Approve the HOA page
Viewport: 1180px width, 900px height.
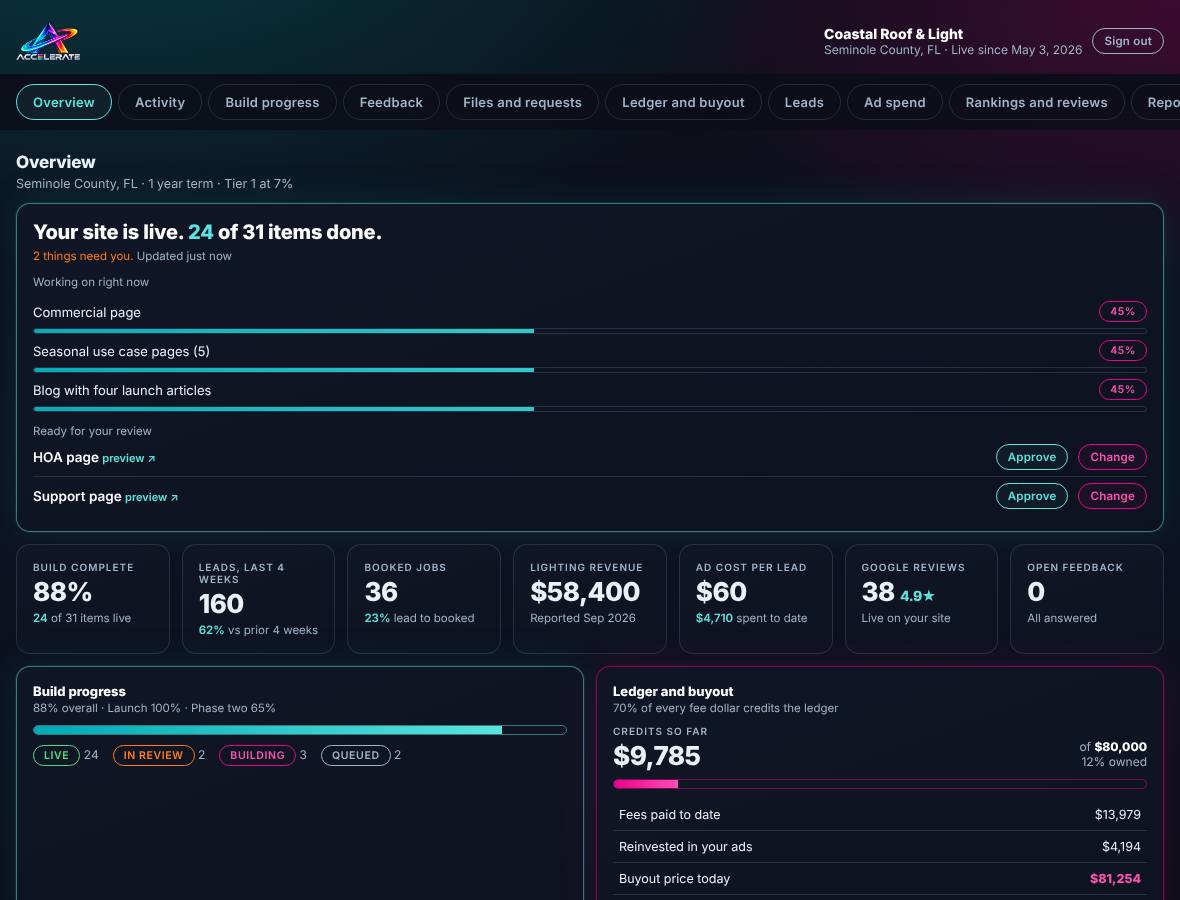(x=1032, y=457)
